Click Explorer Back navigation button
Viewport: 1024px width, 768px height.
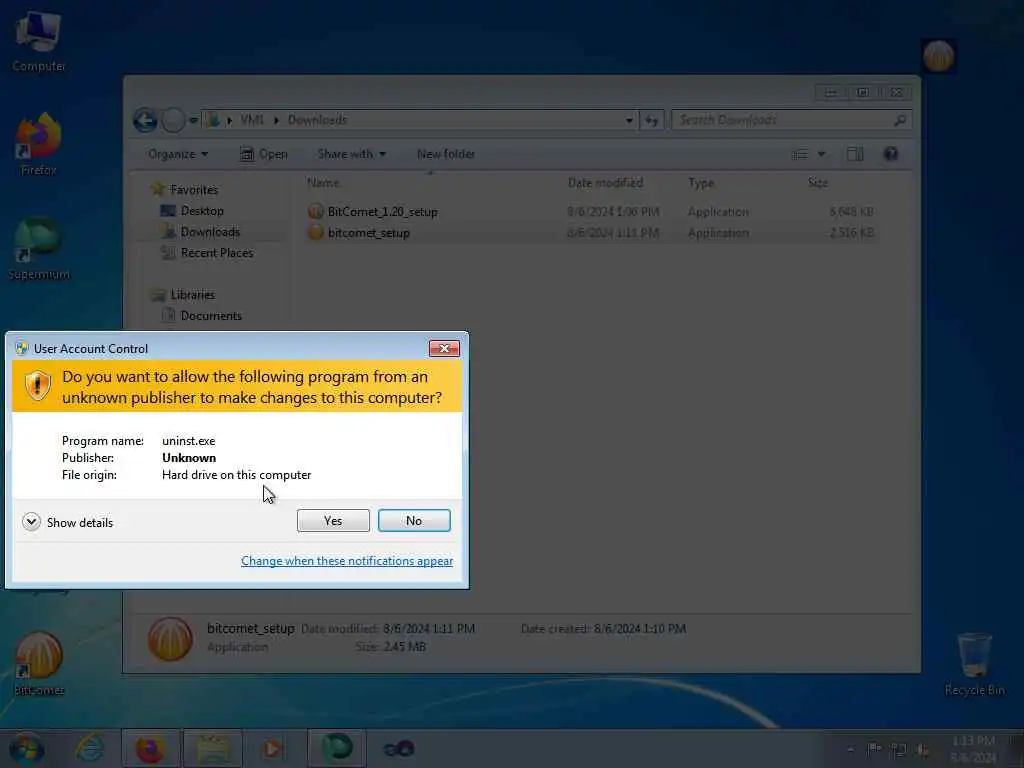tap(145, 120)
